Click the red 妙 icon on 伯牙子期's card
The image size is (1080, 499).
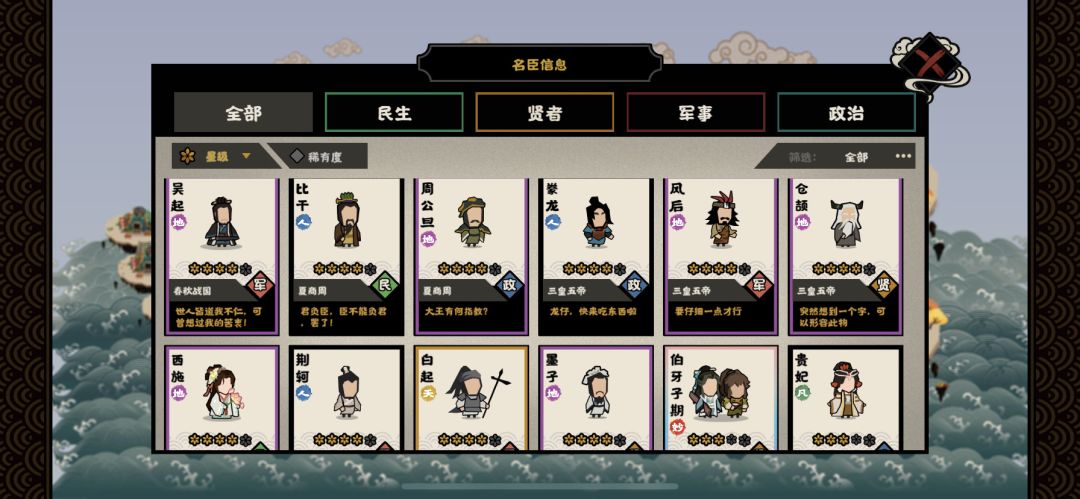(x=678, y=426)
